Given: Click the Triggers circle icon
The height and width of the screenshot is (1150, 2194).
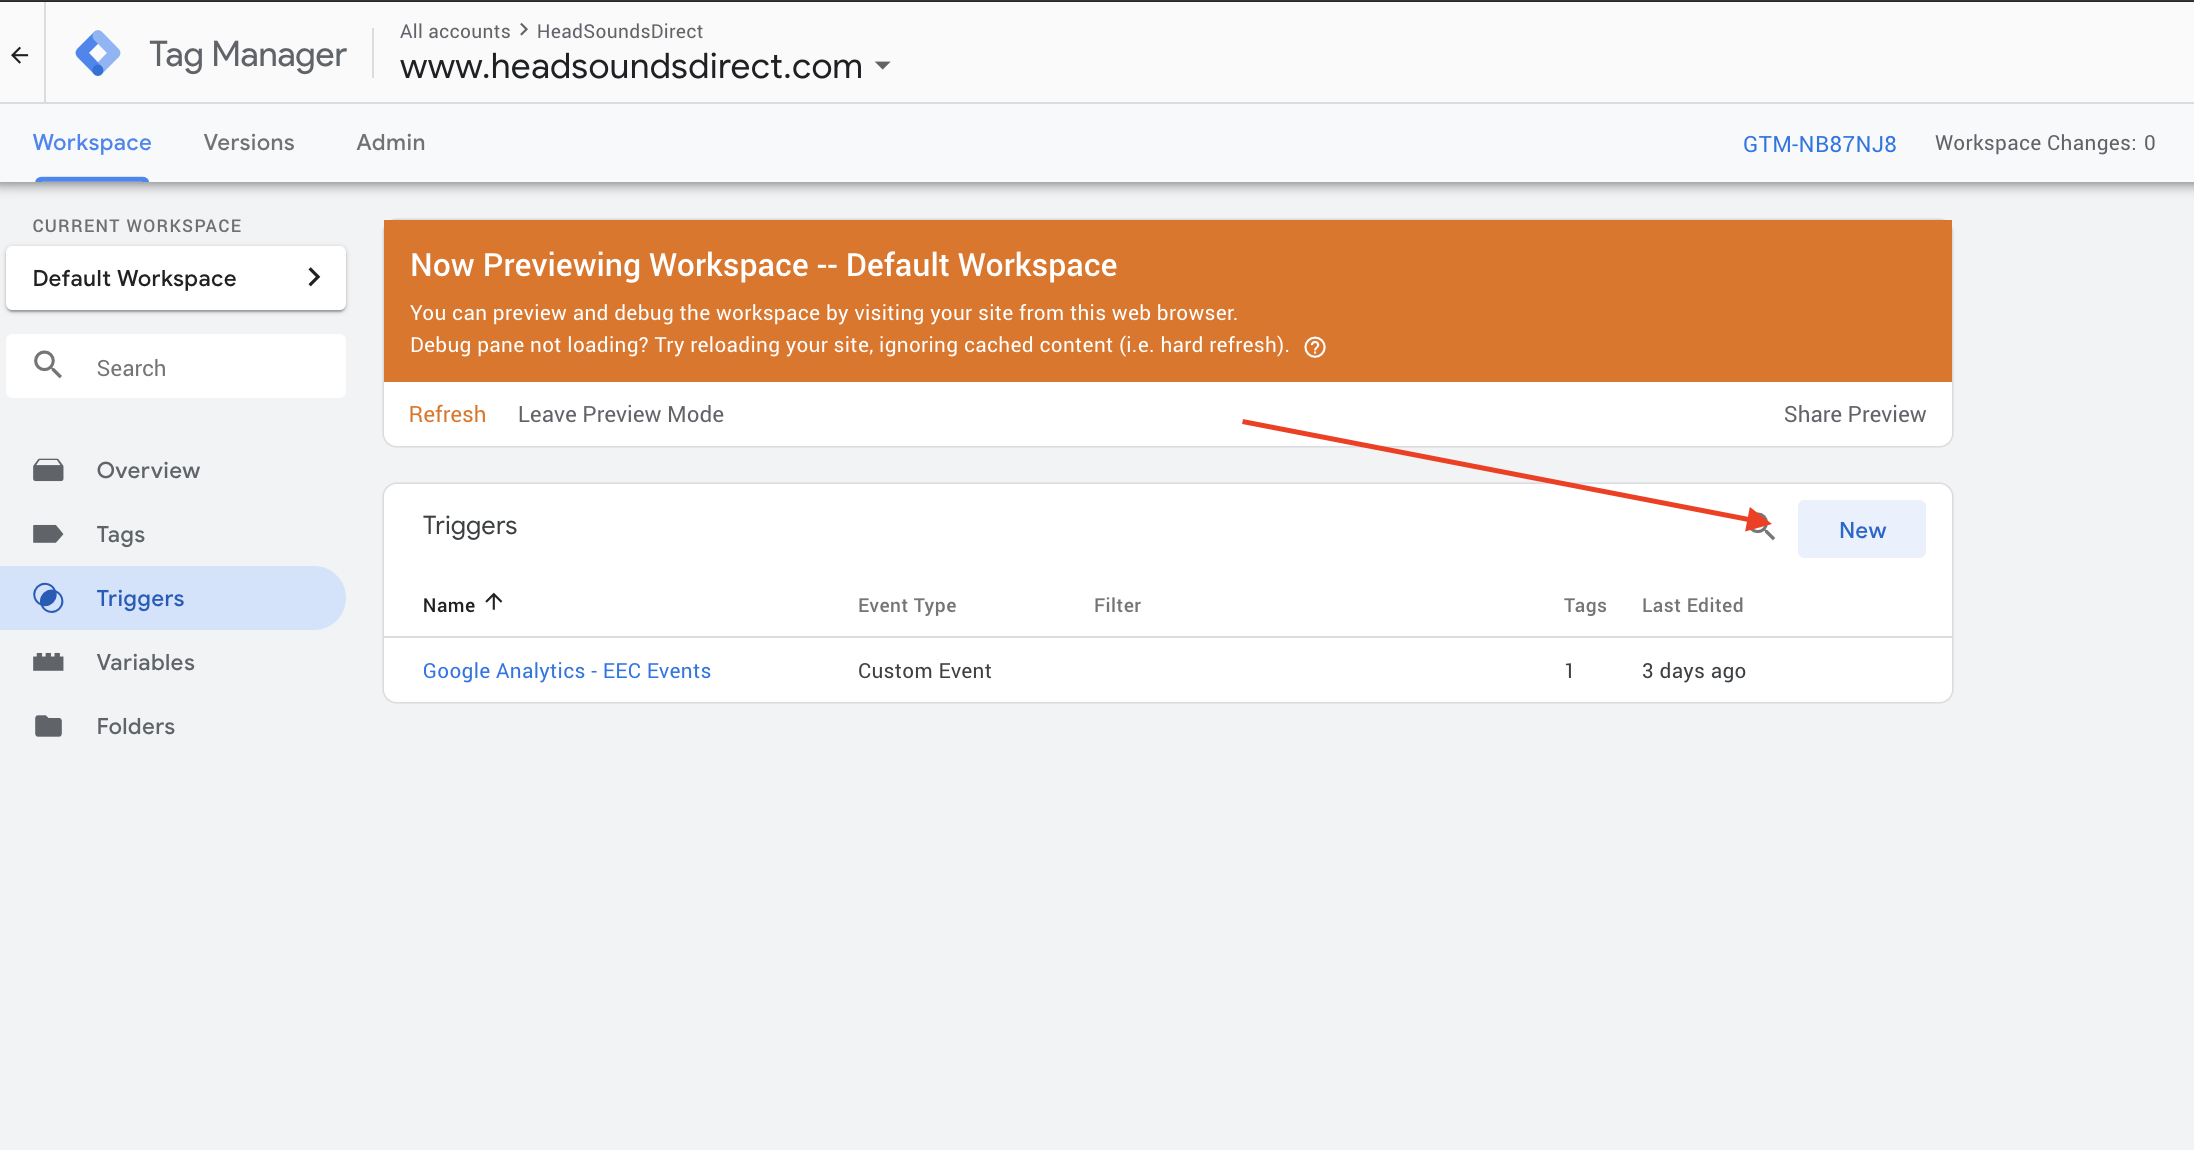Looking at the screenshot, I should [48, 598].
